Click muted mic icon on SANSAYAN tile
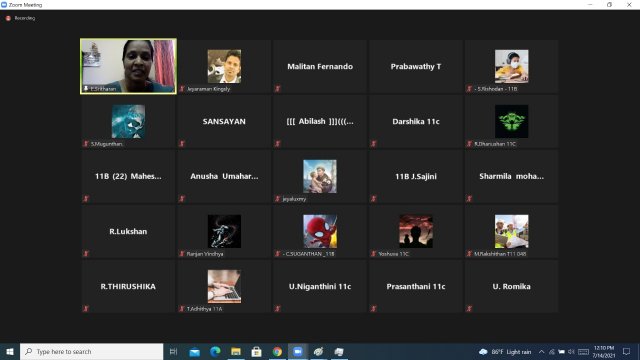The height and width of the screenshot is (360, 640). (x=182, y=144)
